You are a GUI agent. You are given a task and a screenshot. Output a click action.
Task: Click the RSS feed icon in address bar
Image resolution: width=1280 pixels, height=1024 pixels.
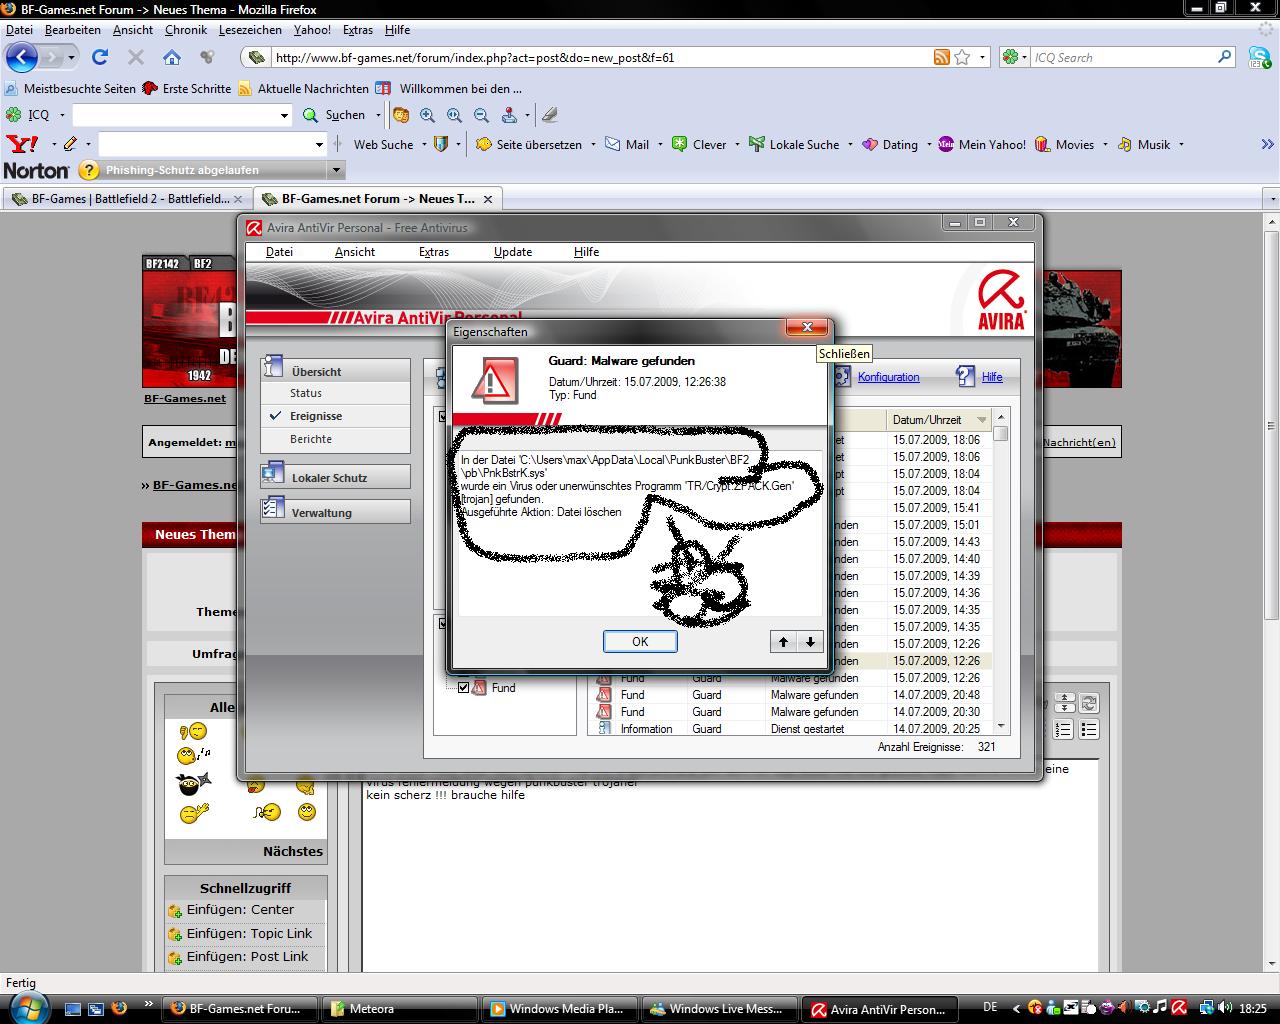click(941, 57)
